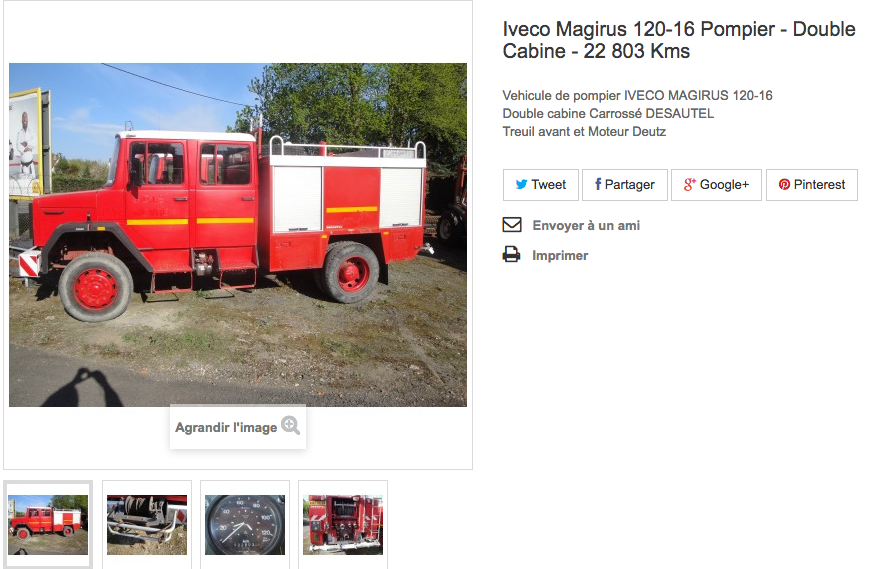The image size is (871, 569).
Task: Open the 'Envoyer à un ami' link
Action: (x=586, y=226)
